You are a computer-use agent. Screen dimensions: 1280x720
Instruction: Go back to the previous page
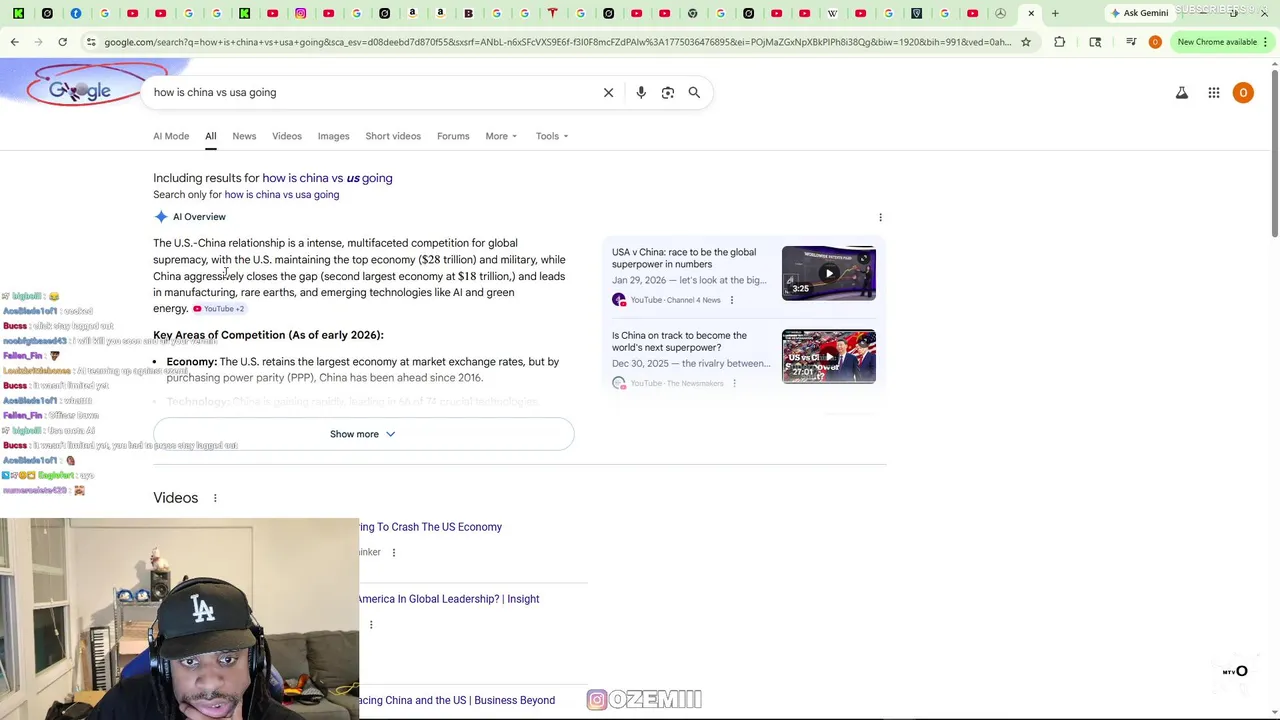[14, 42]
